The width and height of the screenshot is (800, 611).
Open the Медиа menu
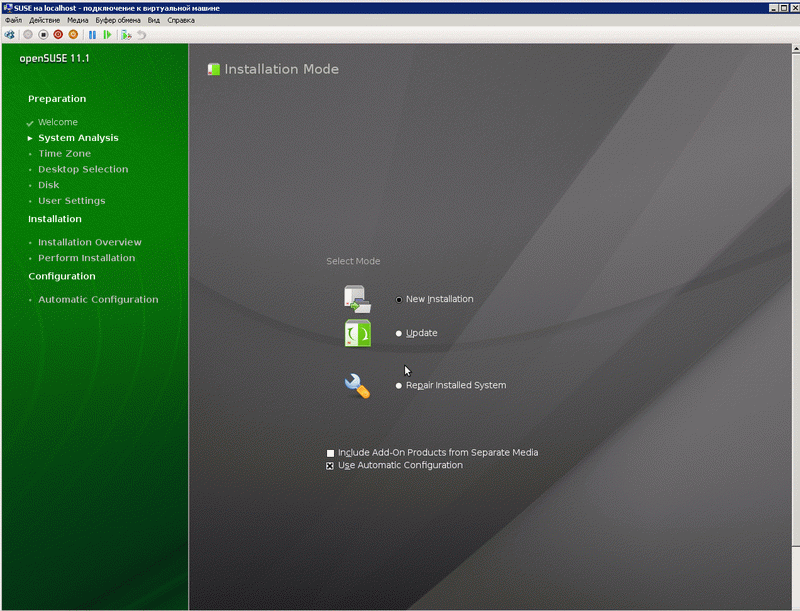[x=78, y=20]
